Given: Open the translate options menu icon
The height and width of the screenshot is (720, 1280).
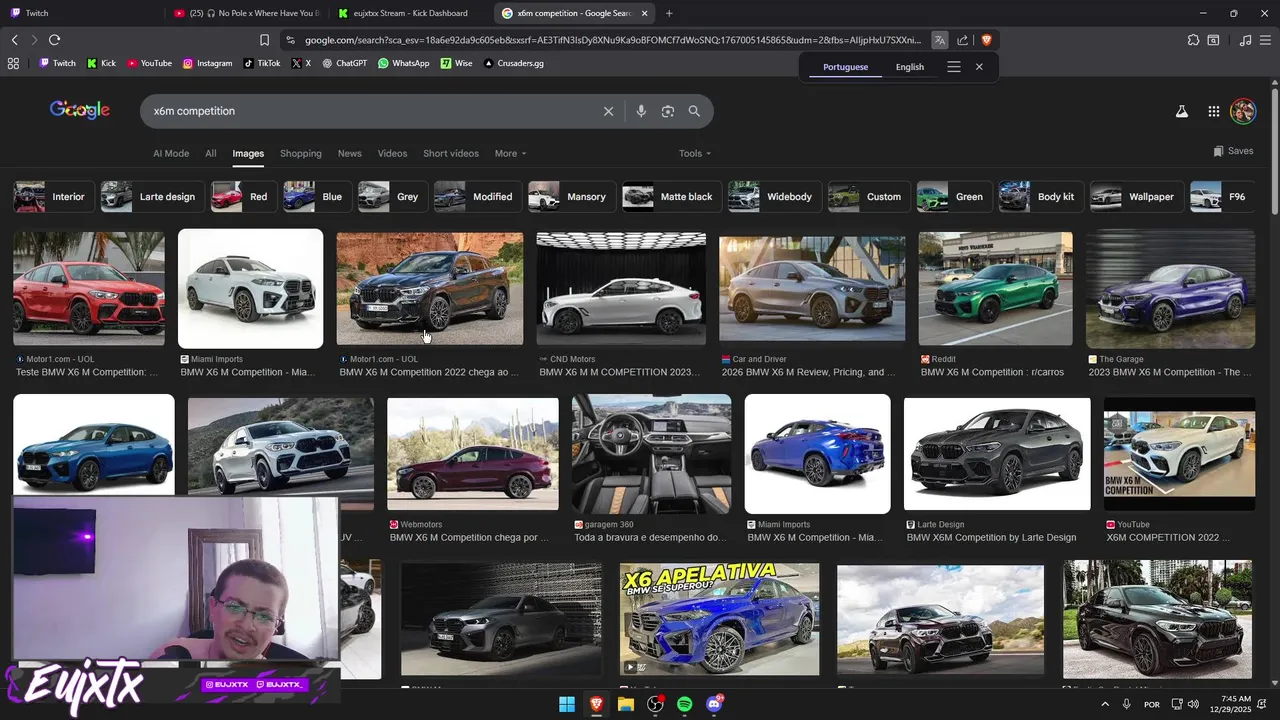Looking at the screenshot, I should point(954,67).
